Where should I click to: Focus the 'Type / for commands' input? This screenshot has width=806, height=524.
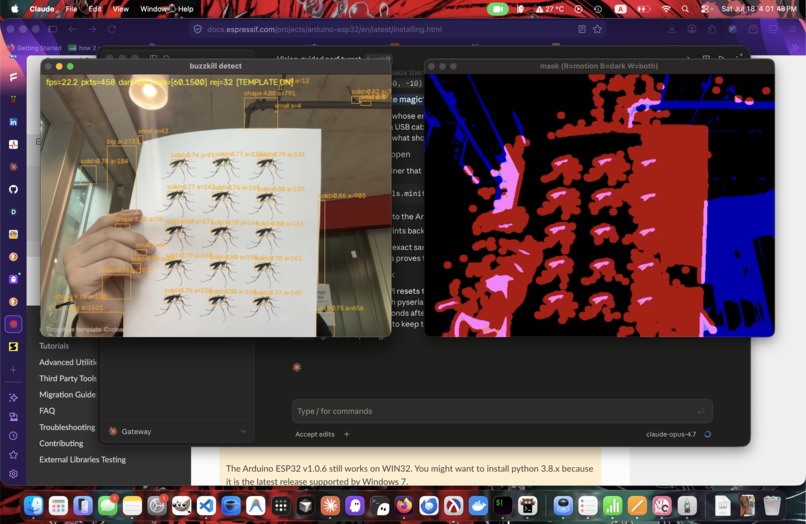502,411
